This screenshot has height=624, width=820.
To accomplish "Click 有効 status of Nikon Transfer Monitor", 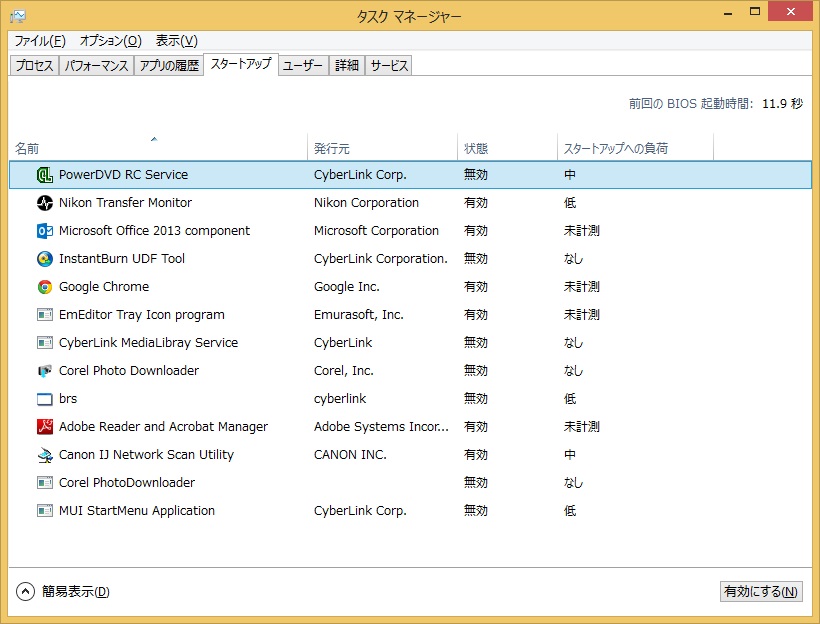I will [x=476, y=202].
